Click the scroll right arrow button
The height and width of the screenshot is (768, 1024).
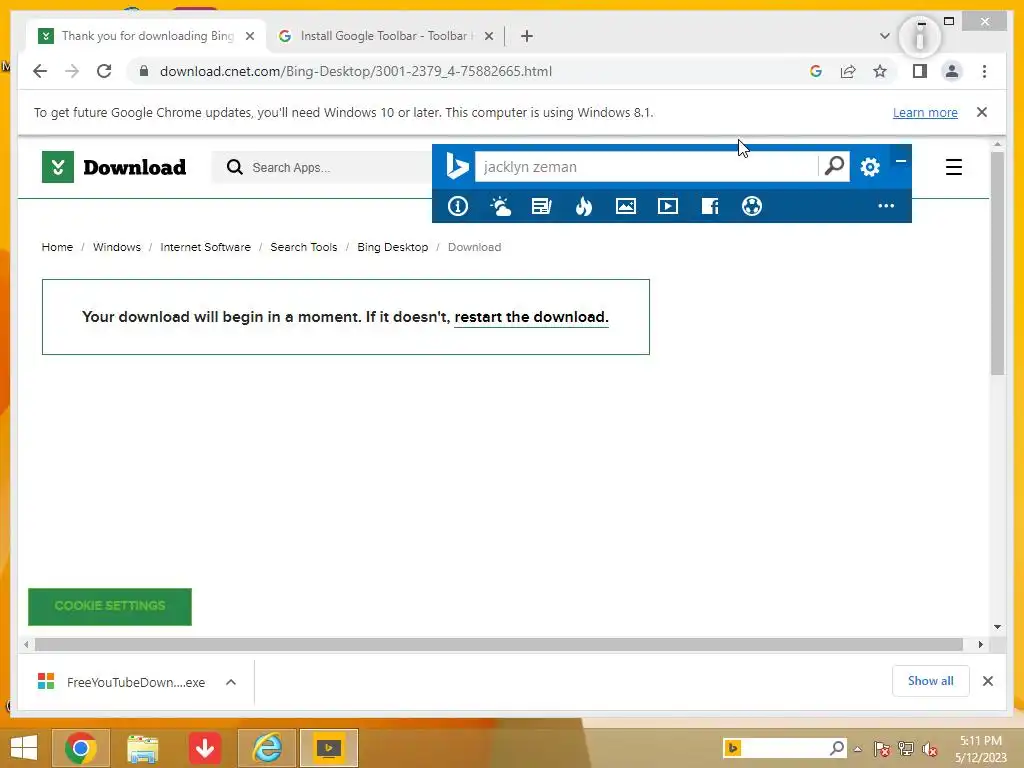point(980,645)
